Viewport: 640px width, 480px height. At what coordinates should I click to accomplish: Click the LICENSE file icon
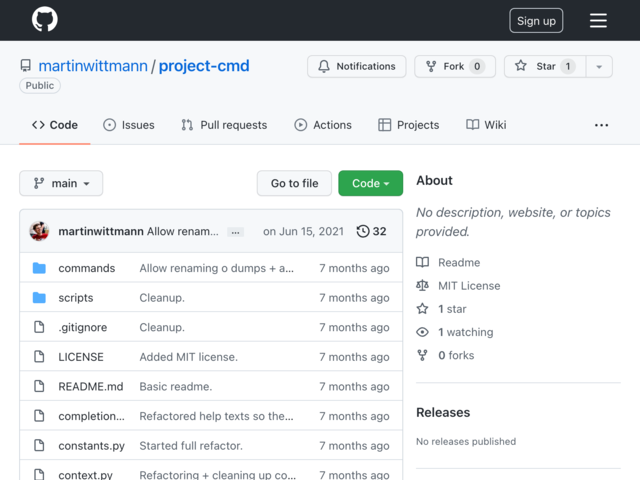pos(39,356)
